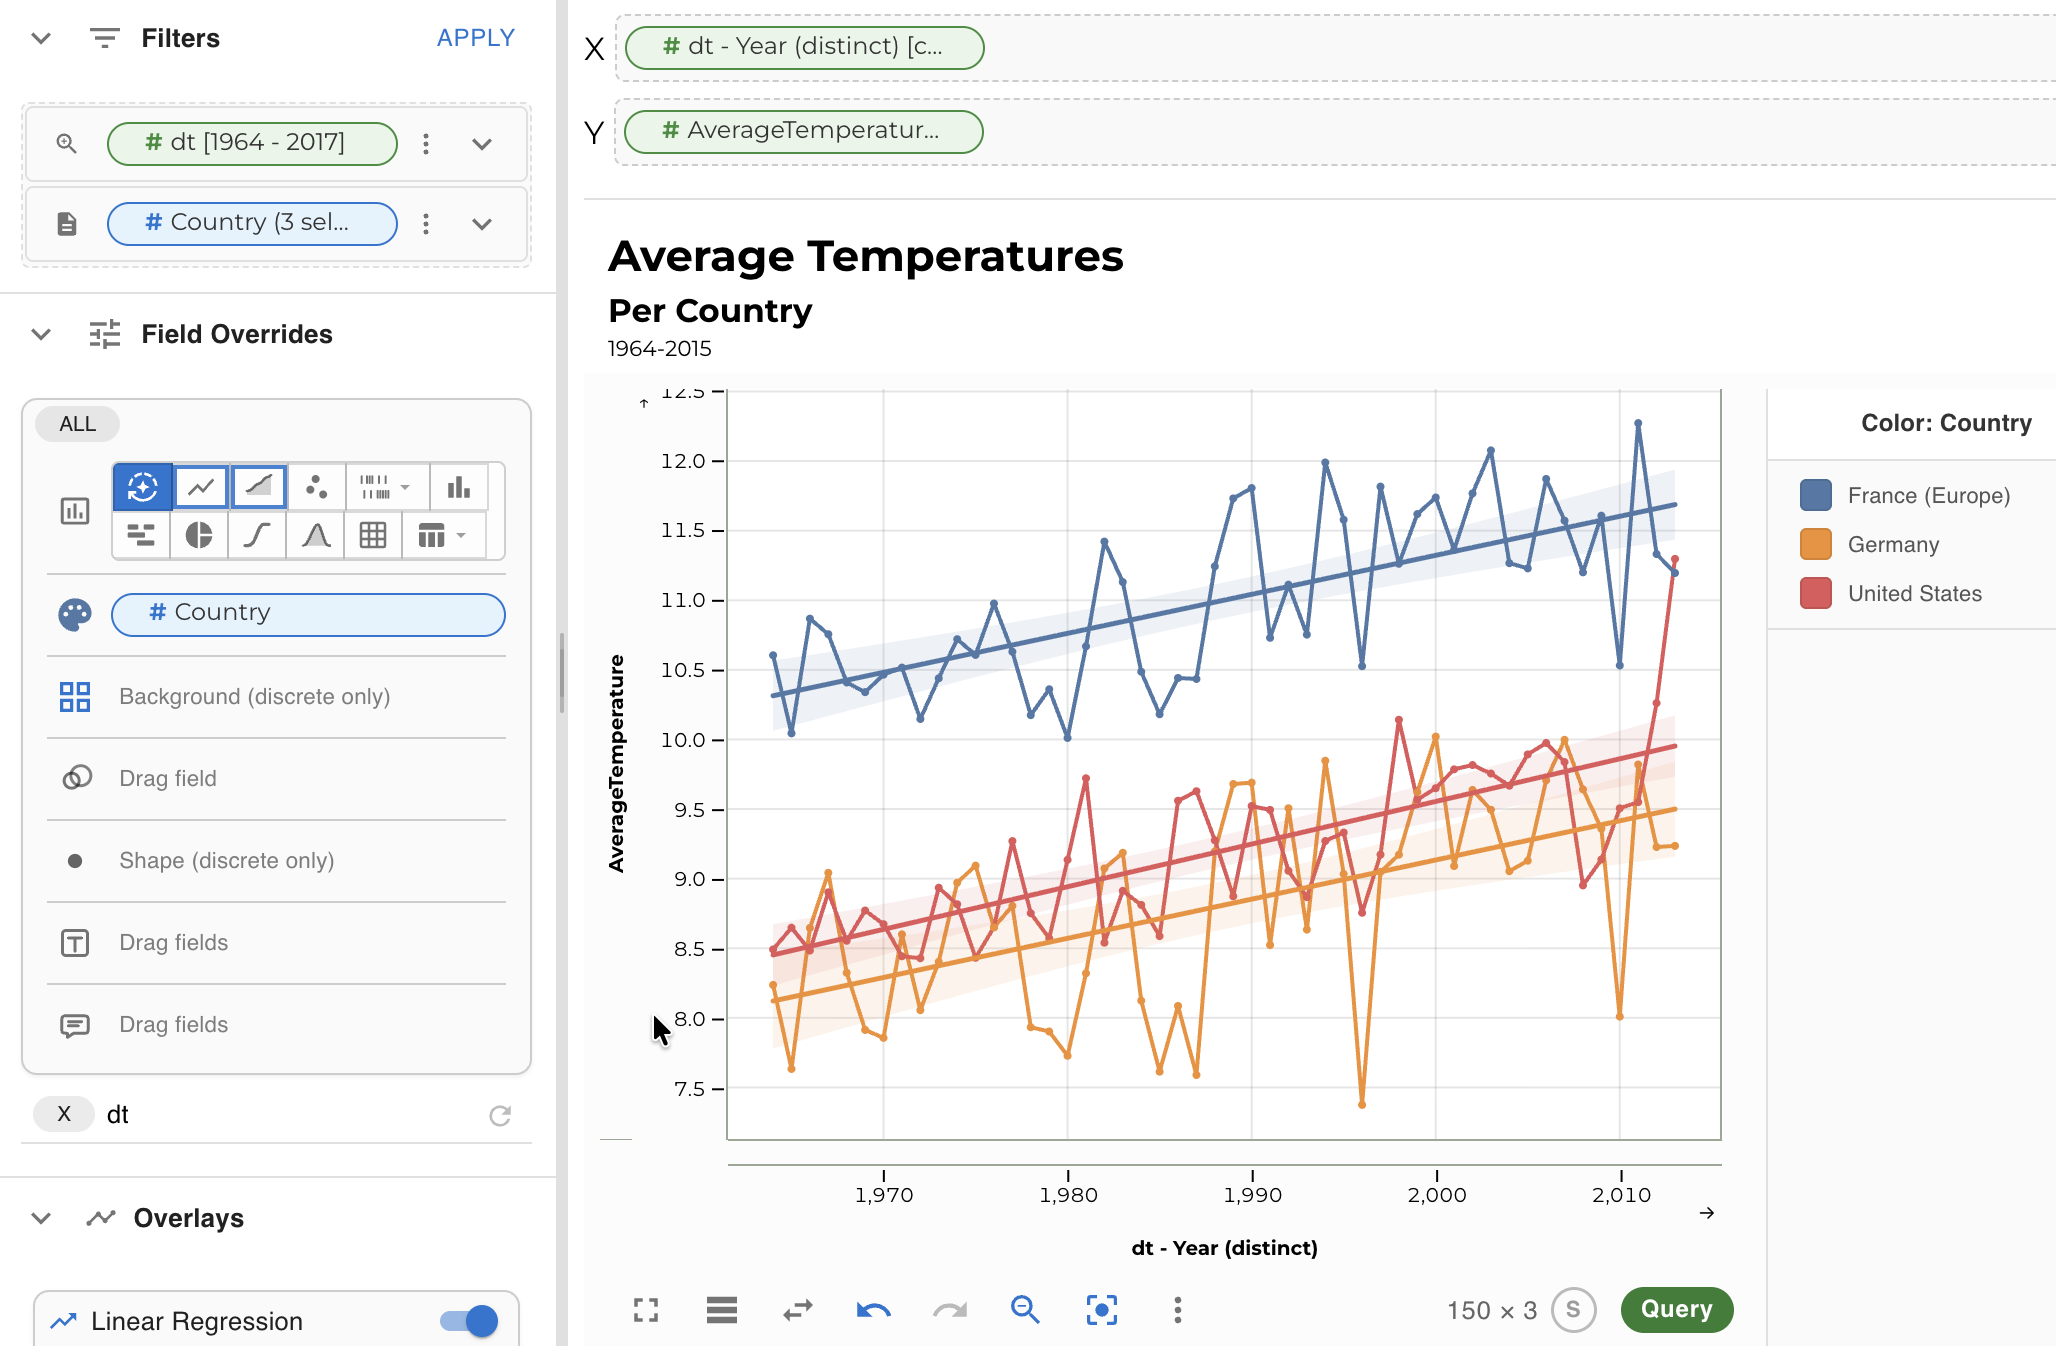Click the Average Temperatures chart title
Screen dimensions: 2056x1346
866,256
